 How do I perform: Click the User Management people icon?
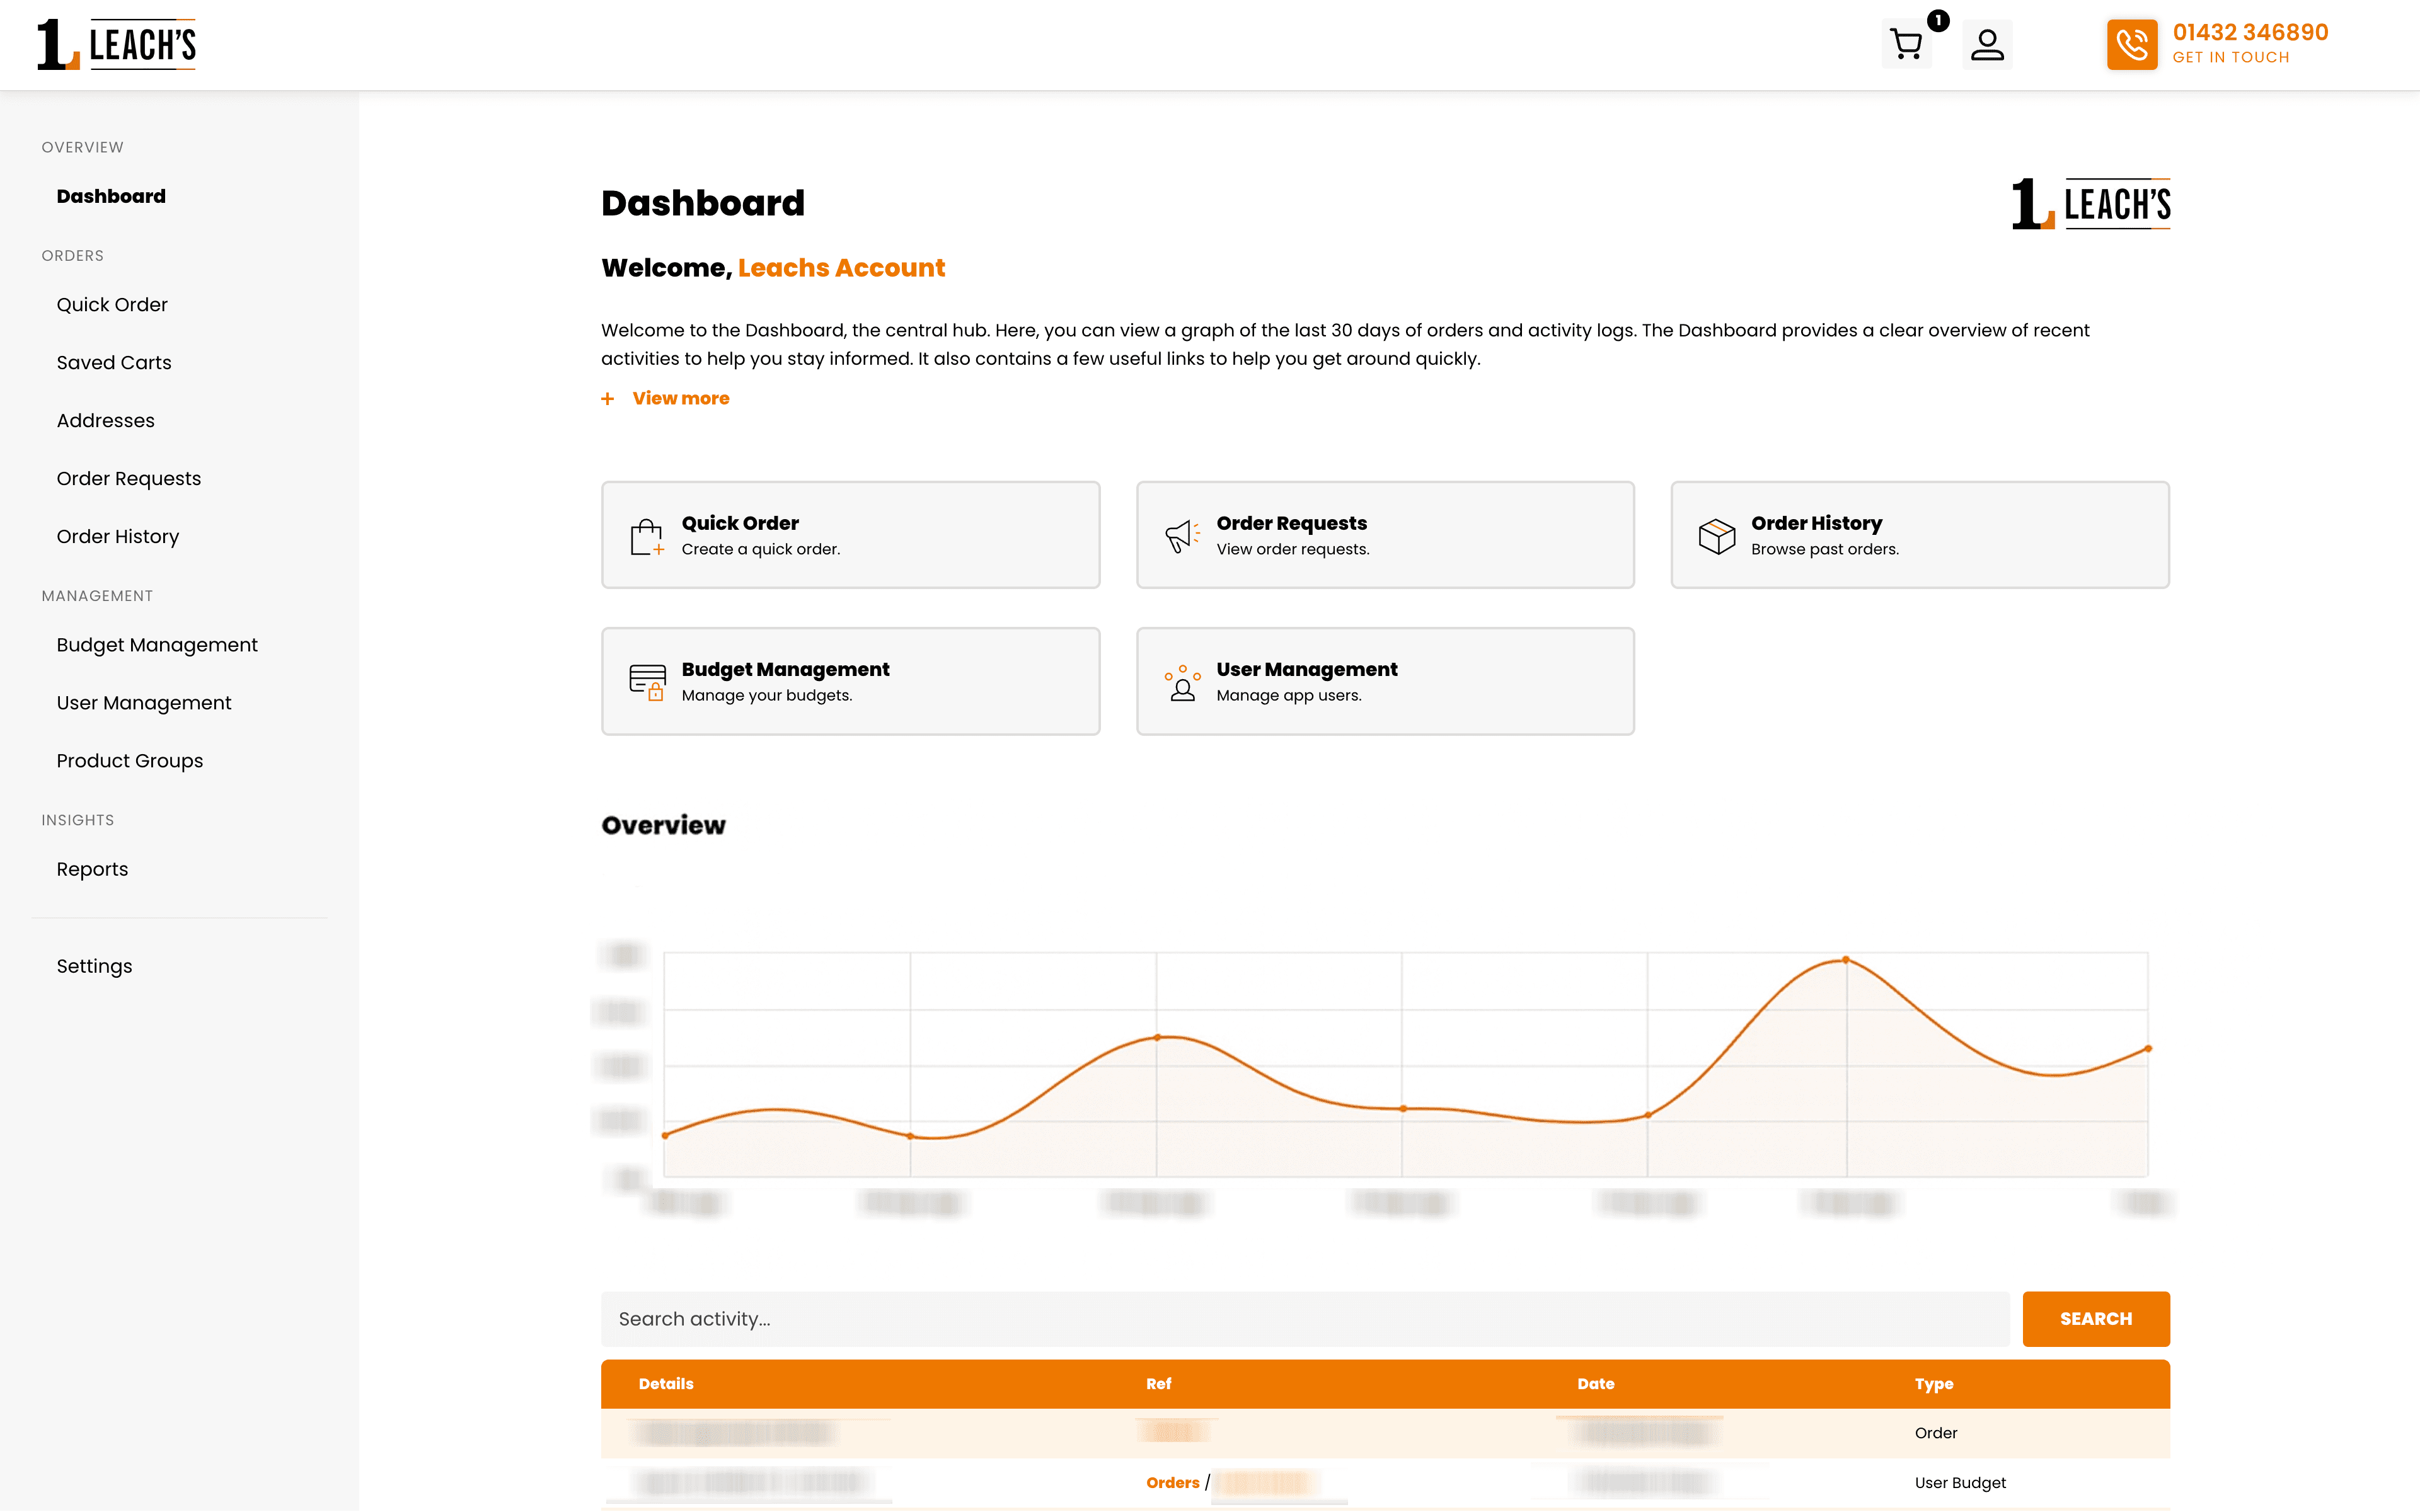pyautogui.click(x=1181, y=681)
